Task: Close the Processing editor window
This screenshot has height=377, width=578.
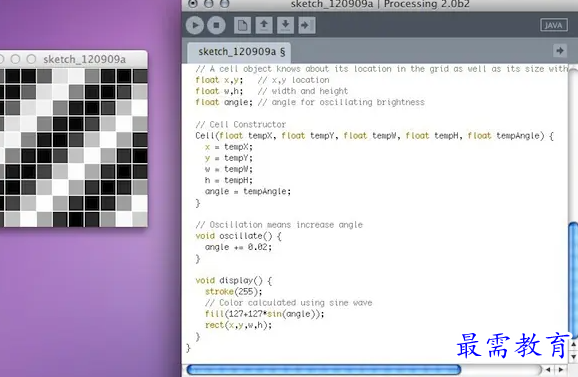Action: [193, 4]
